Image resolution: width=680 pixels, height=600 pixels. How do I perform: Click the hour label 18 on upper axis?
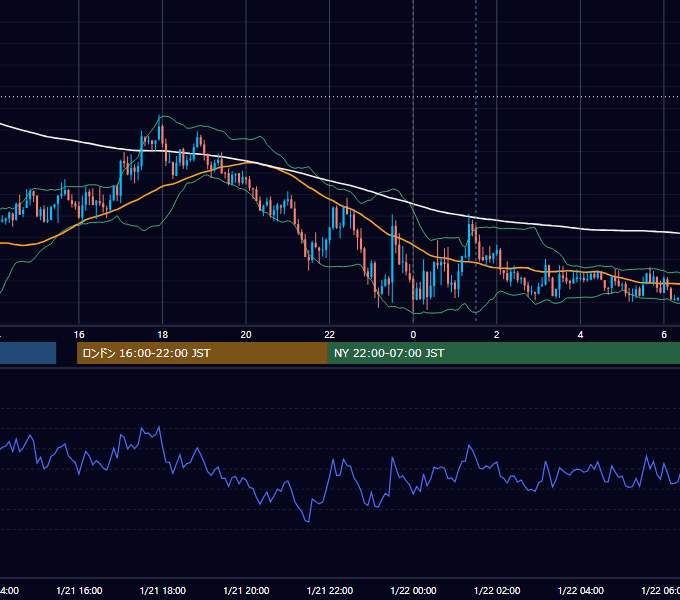pos(163,335)
